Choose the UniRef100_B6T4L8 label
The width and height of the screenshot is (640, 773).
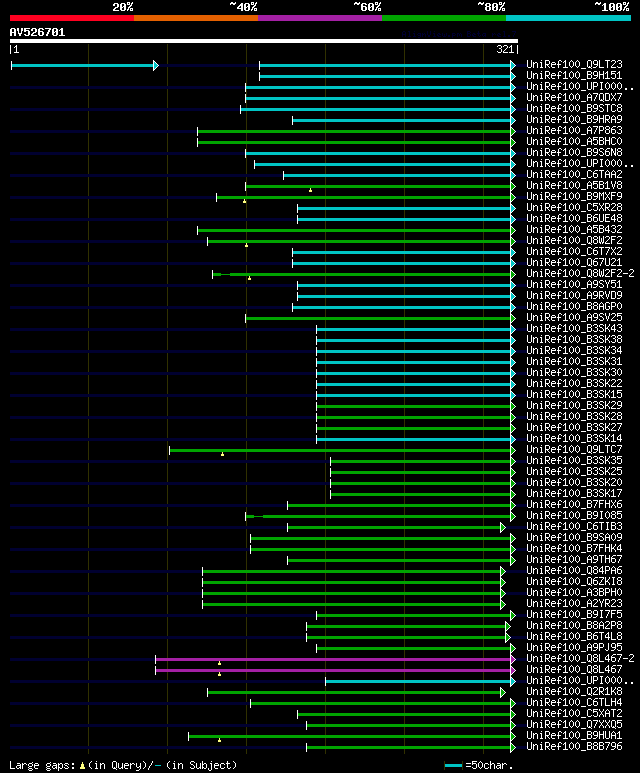pos(574,636)
